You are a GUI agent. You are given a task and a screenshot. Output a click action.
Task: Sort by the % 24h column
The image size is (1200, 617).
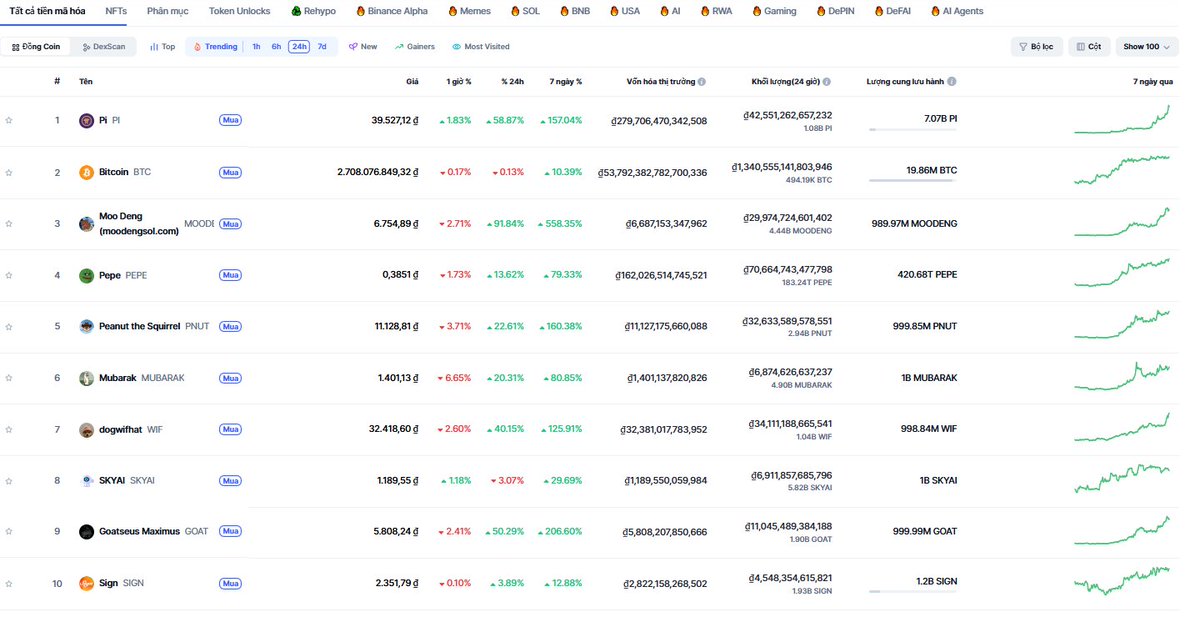tap(512, 82)
